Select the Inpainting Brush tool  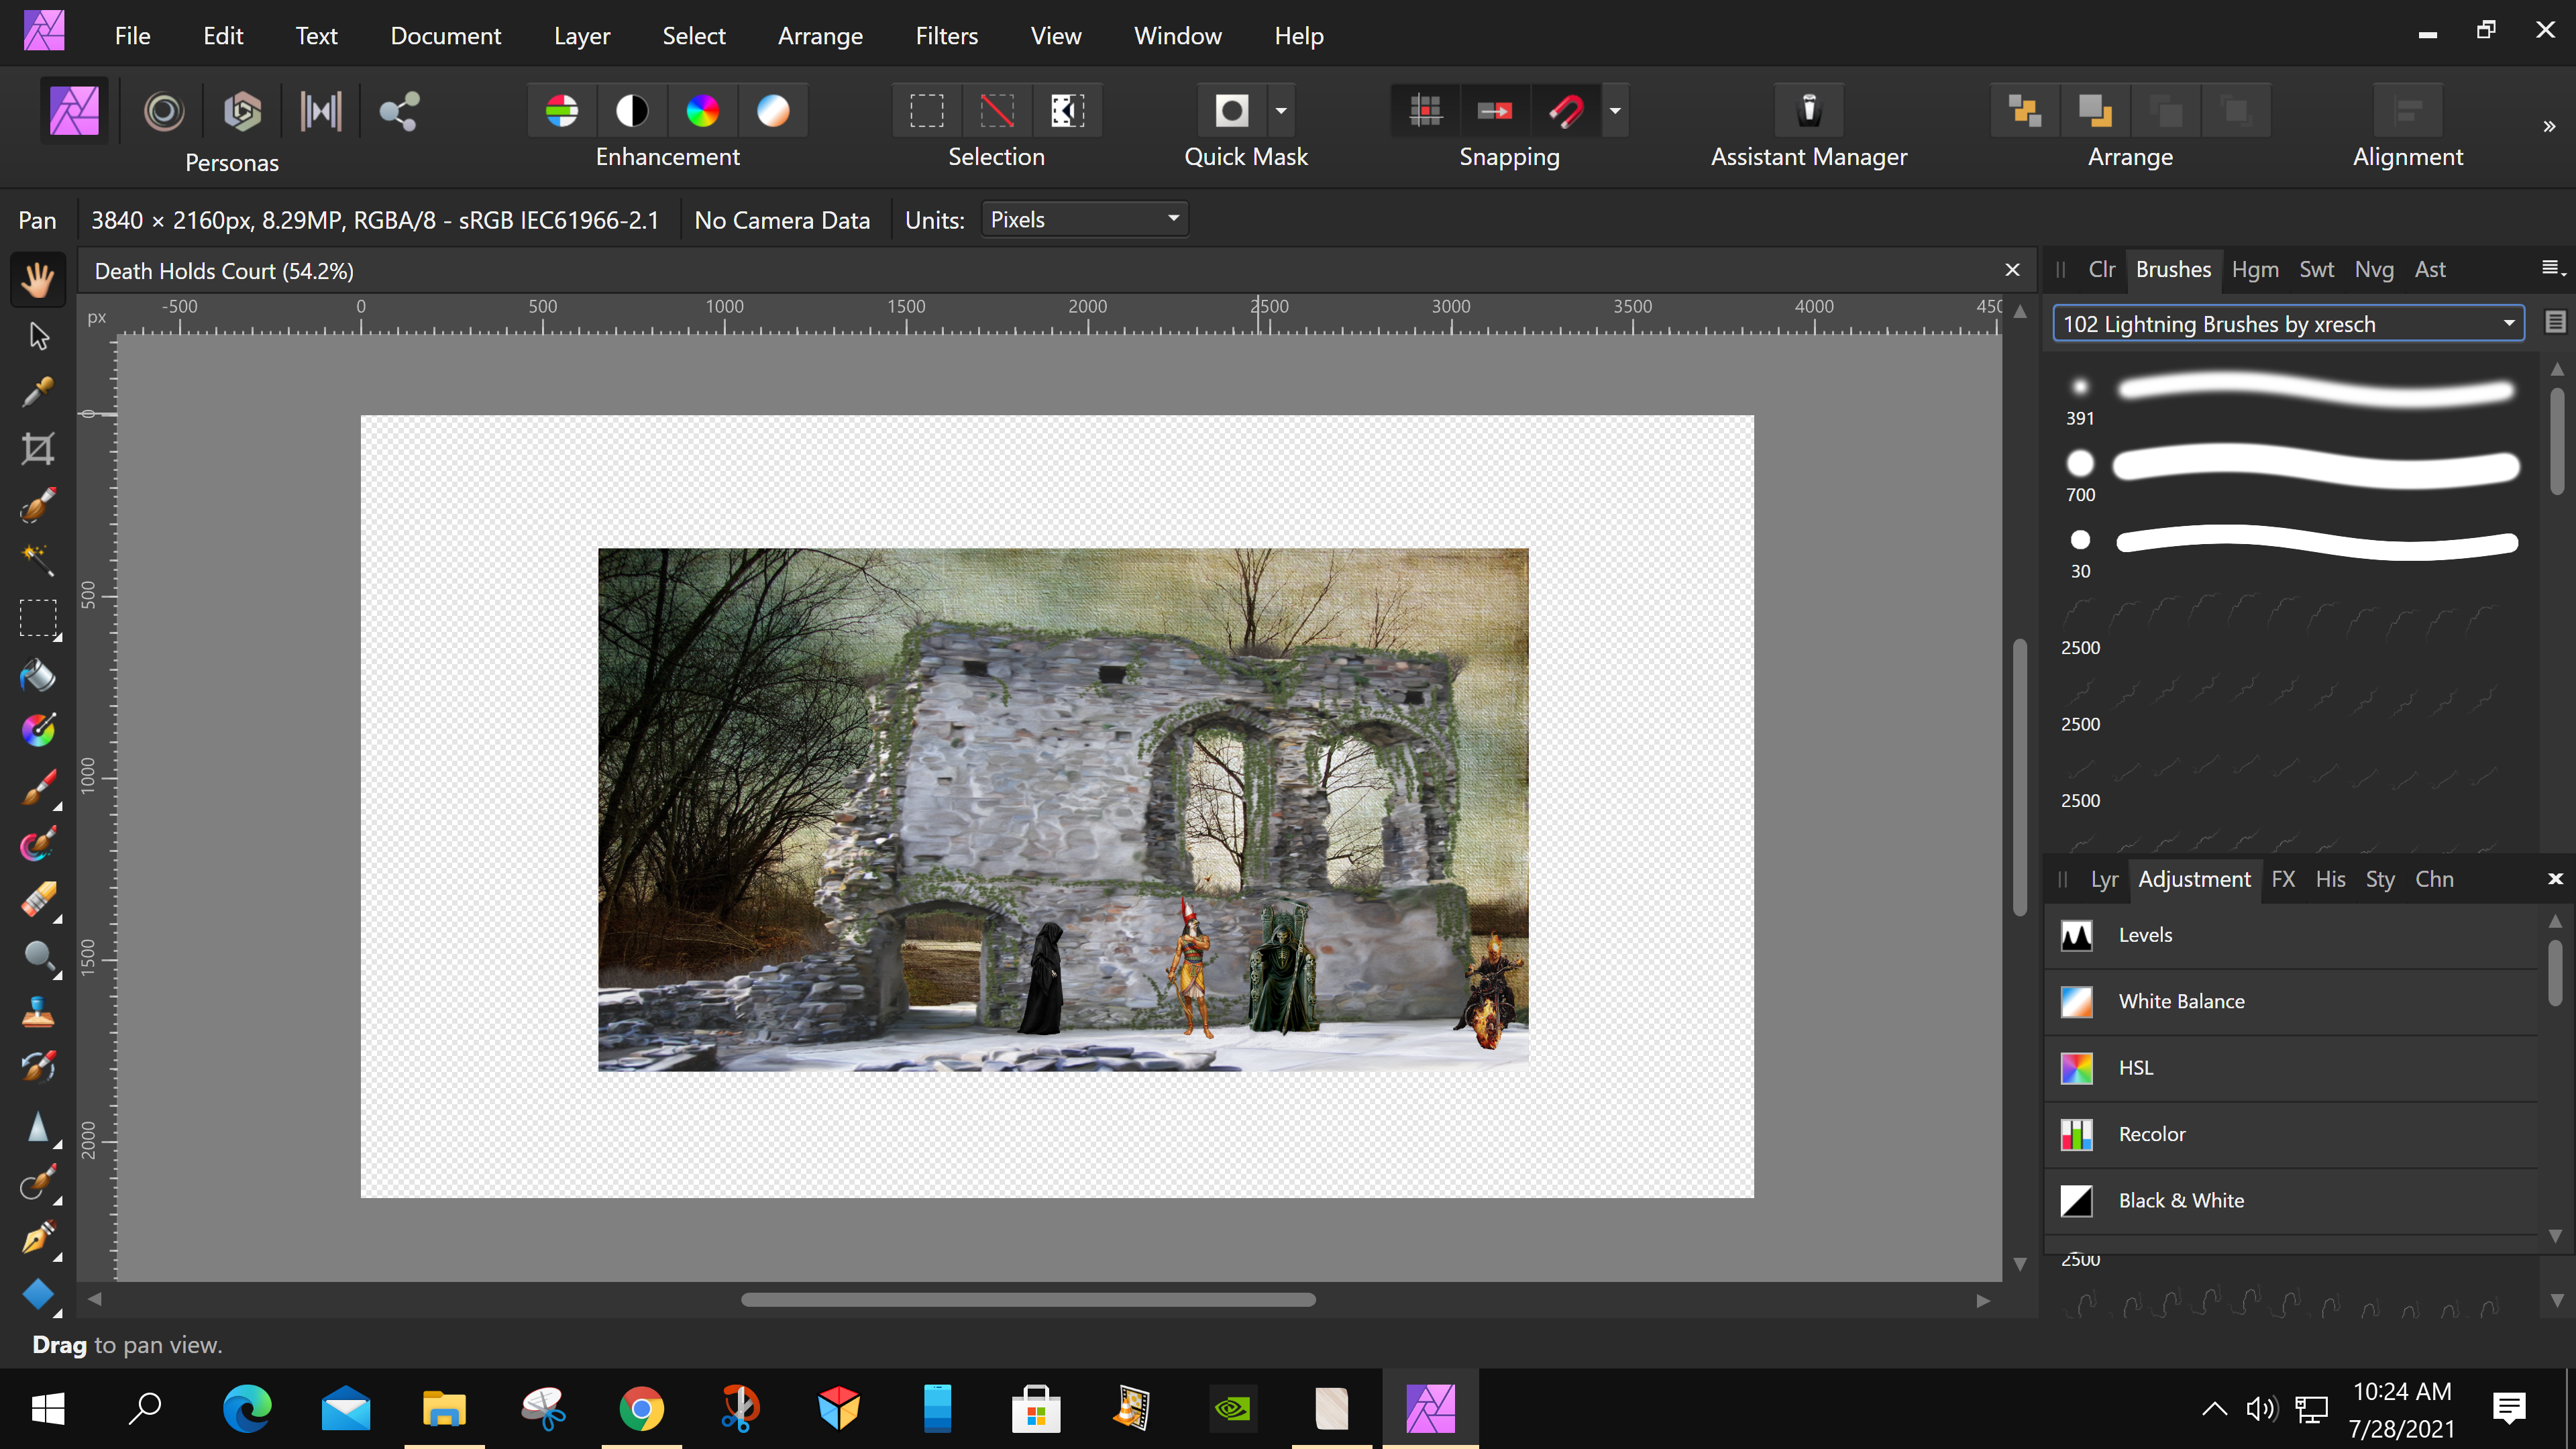(38, 1067)
